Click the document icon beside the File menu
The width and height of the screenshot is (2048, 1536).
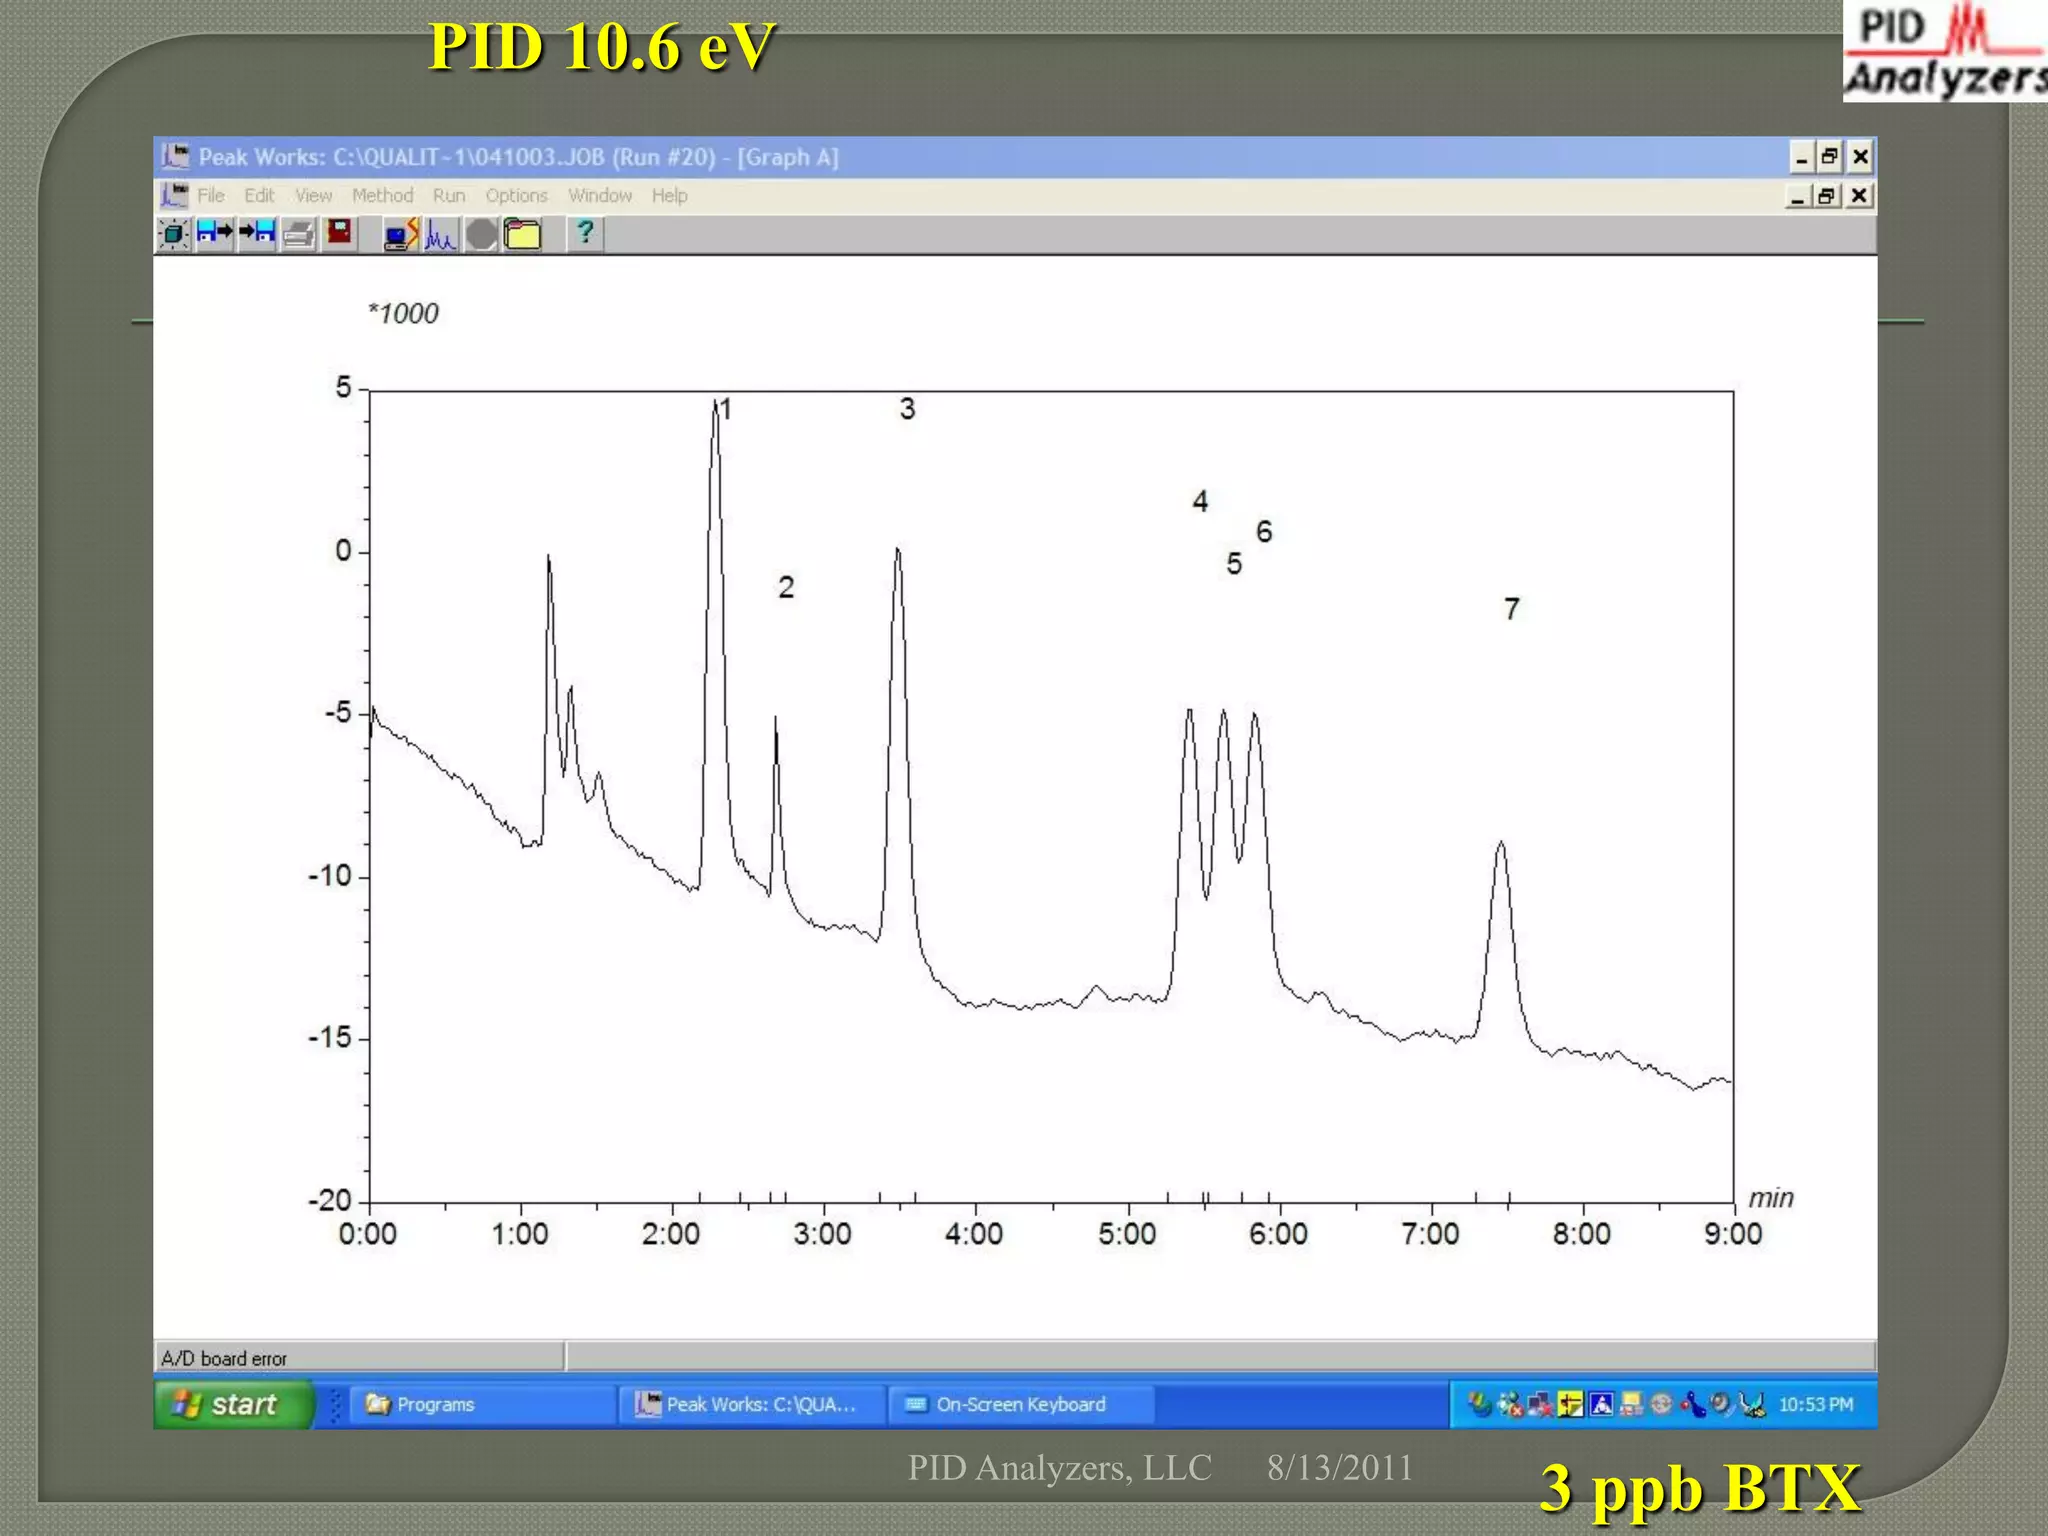[174, 195]
